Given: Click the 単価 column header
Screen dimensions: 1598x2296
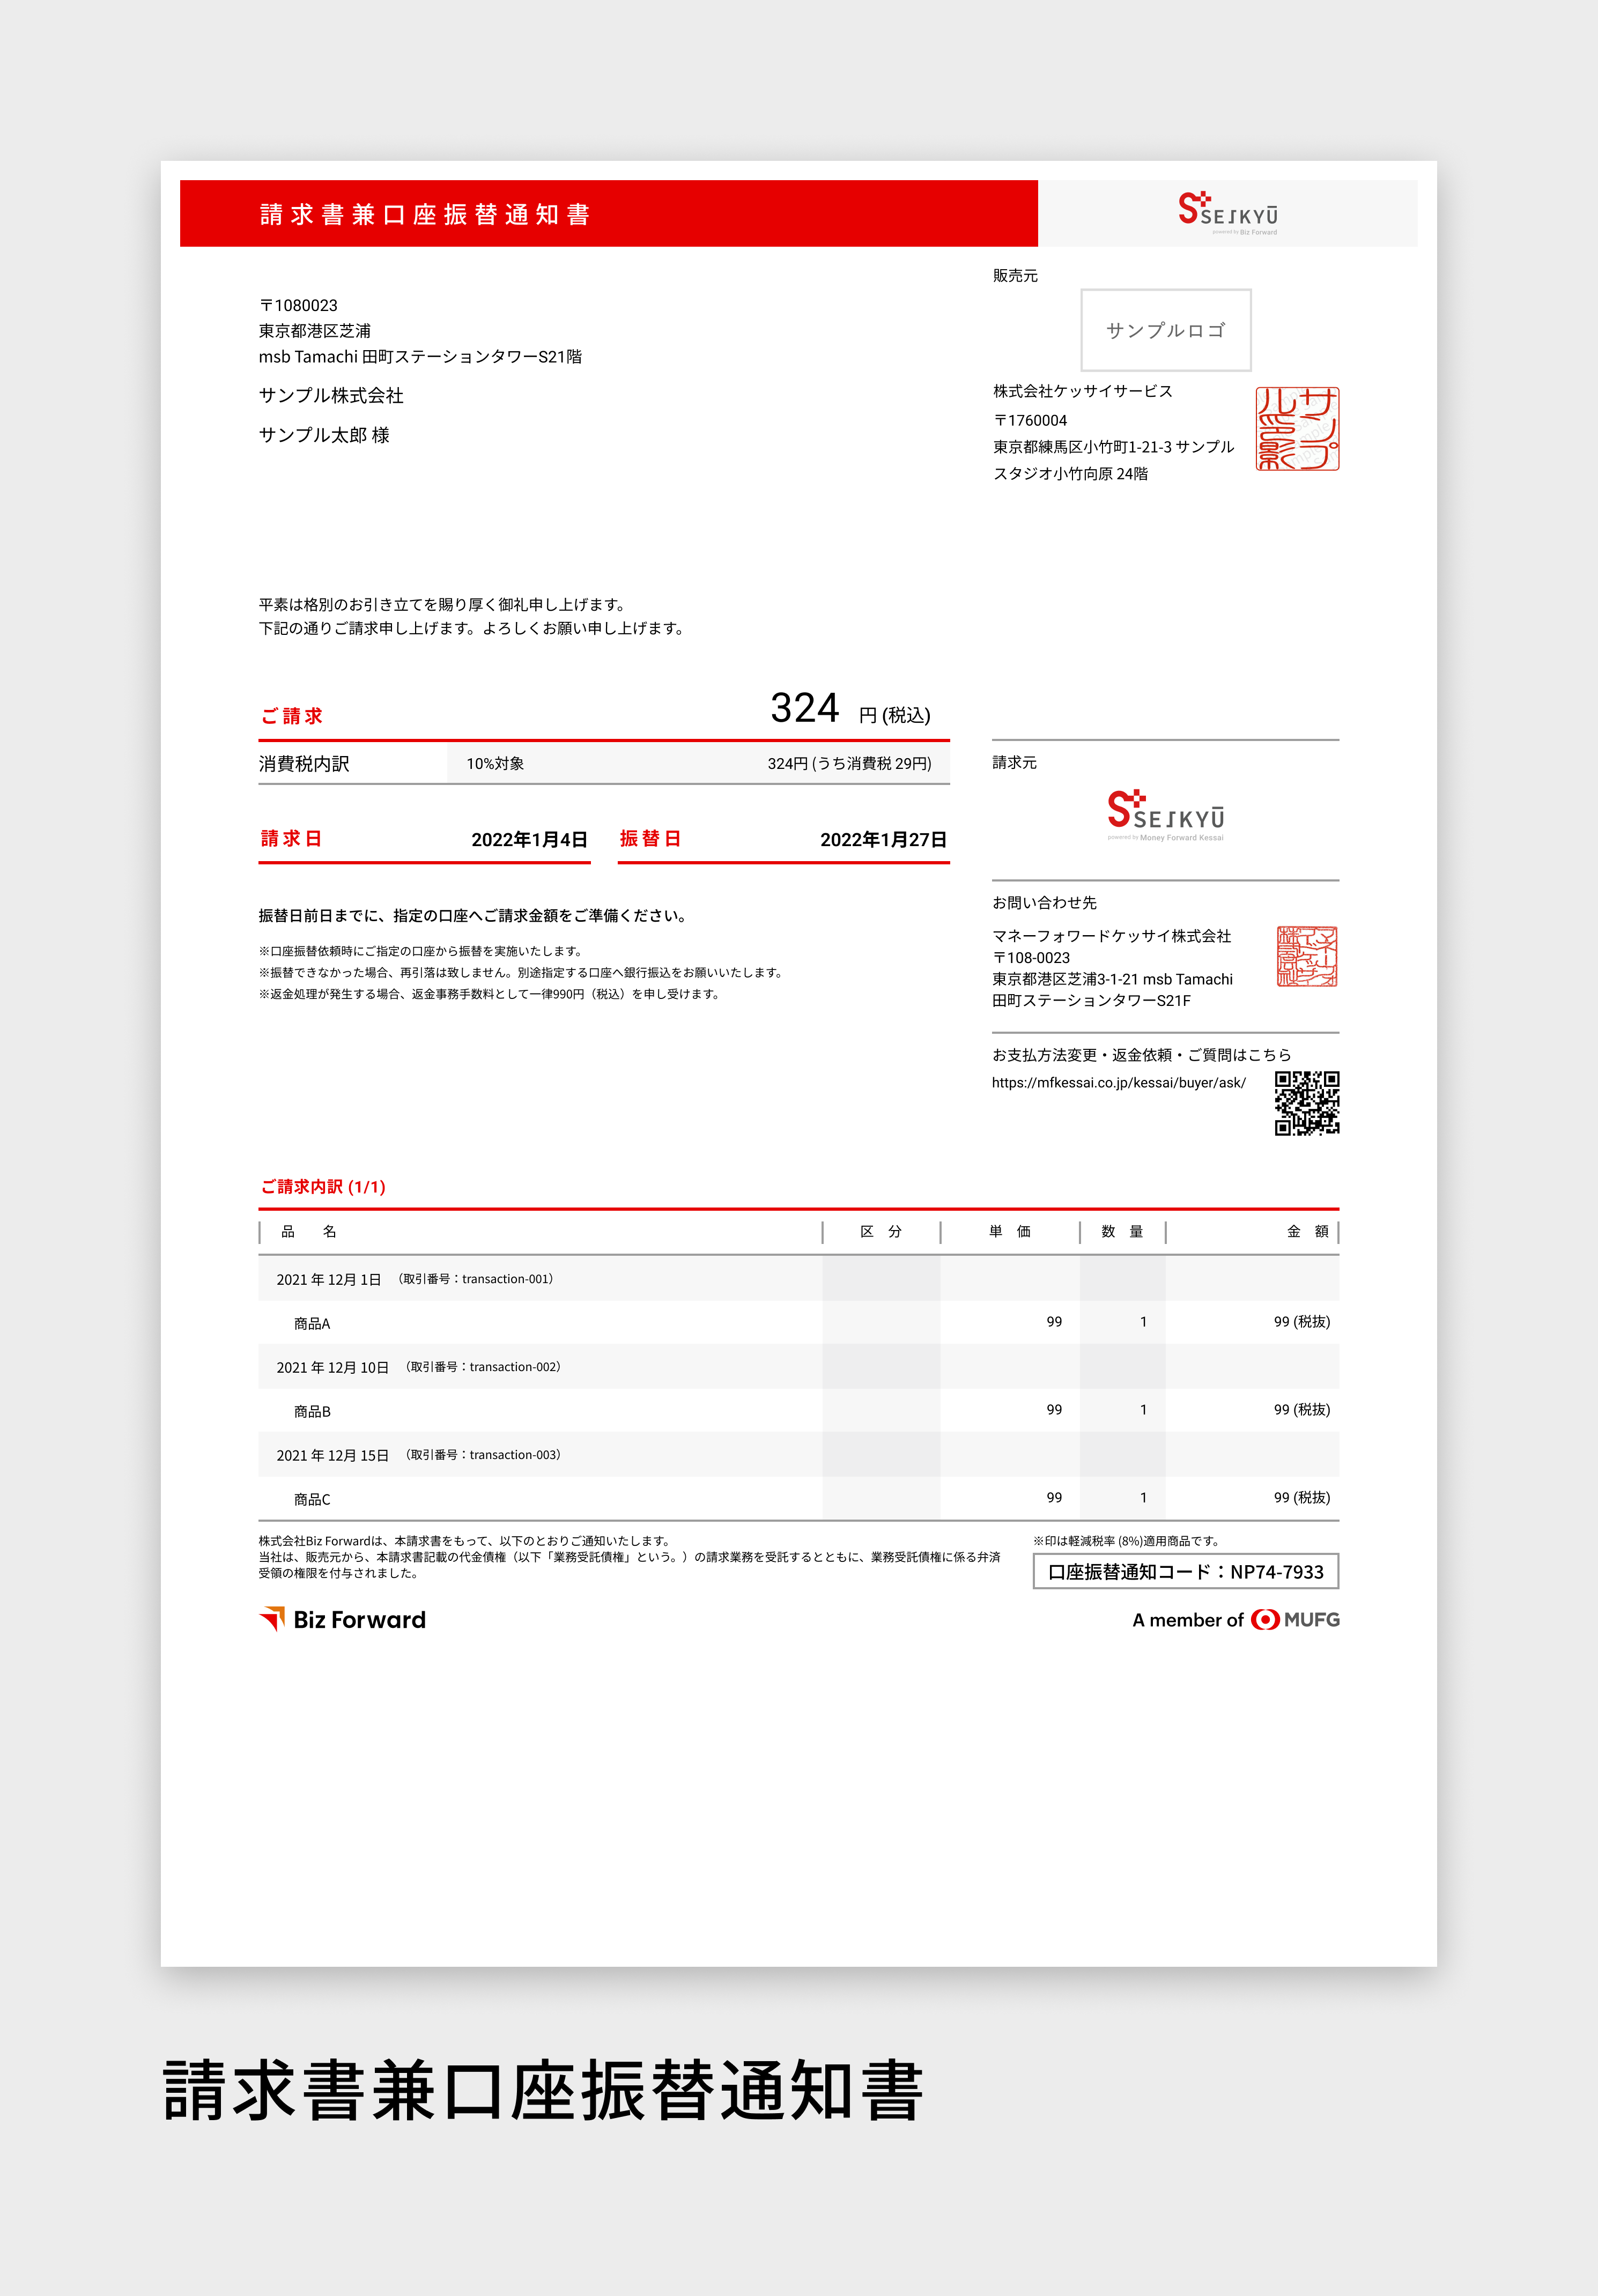Looking at the screenshot, I should point(1010,1232).
